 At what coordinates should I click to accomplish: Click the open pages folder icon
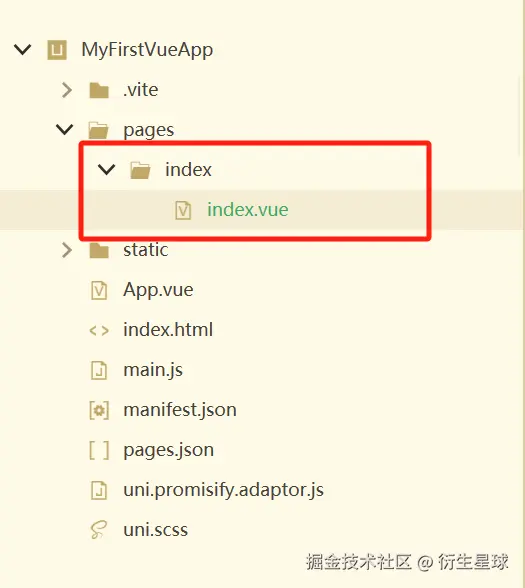pyautogui.click(x=99, y=130)
